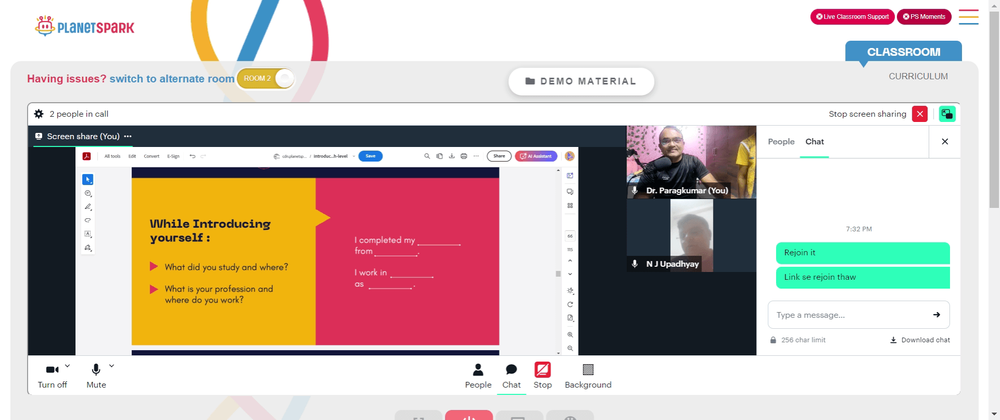The image size is (1000, 420).
Task: Open the Acrobat more options ellipsis
Action: [476, 156]
